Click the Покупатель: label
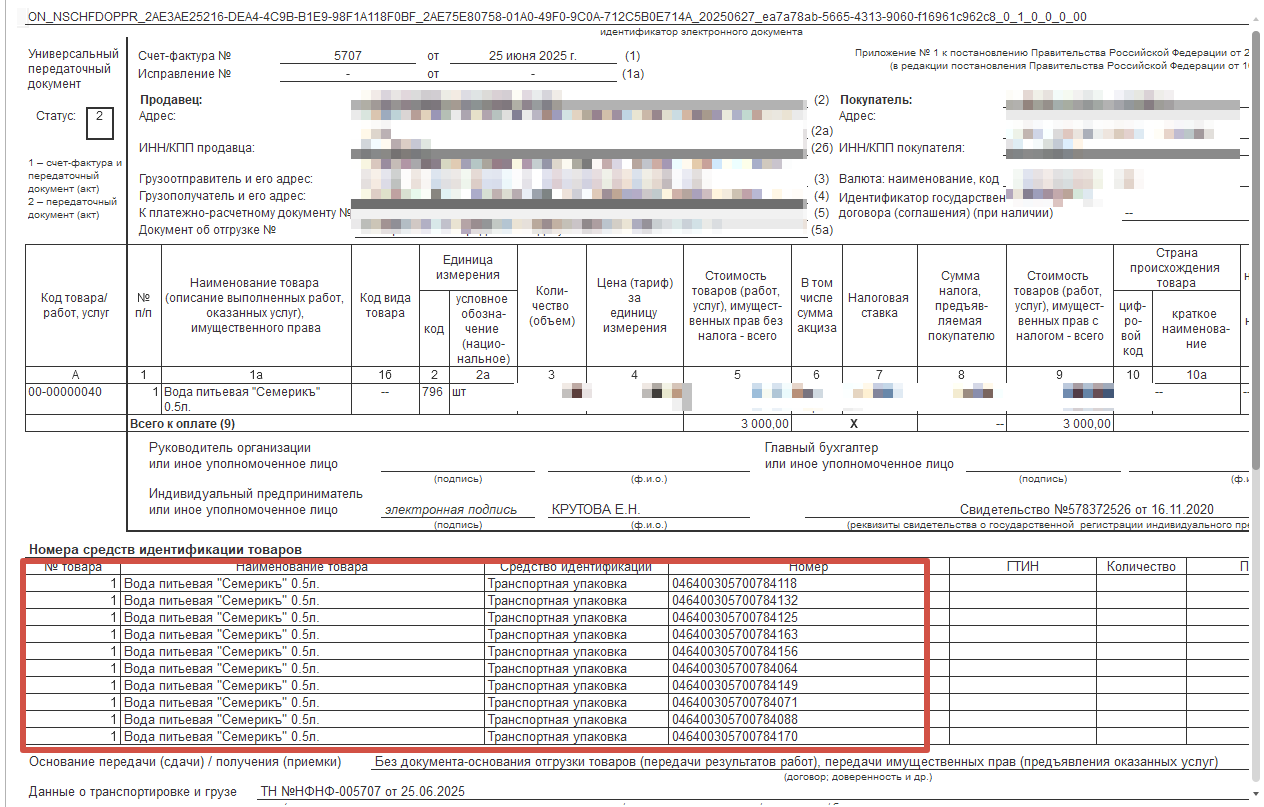Screen dimensions: 1264x807 (876, 100)
